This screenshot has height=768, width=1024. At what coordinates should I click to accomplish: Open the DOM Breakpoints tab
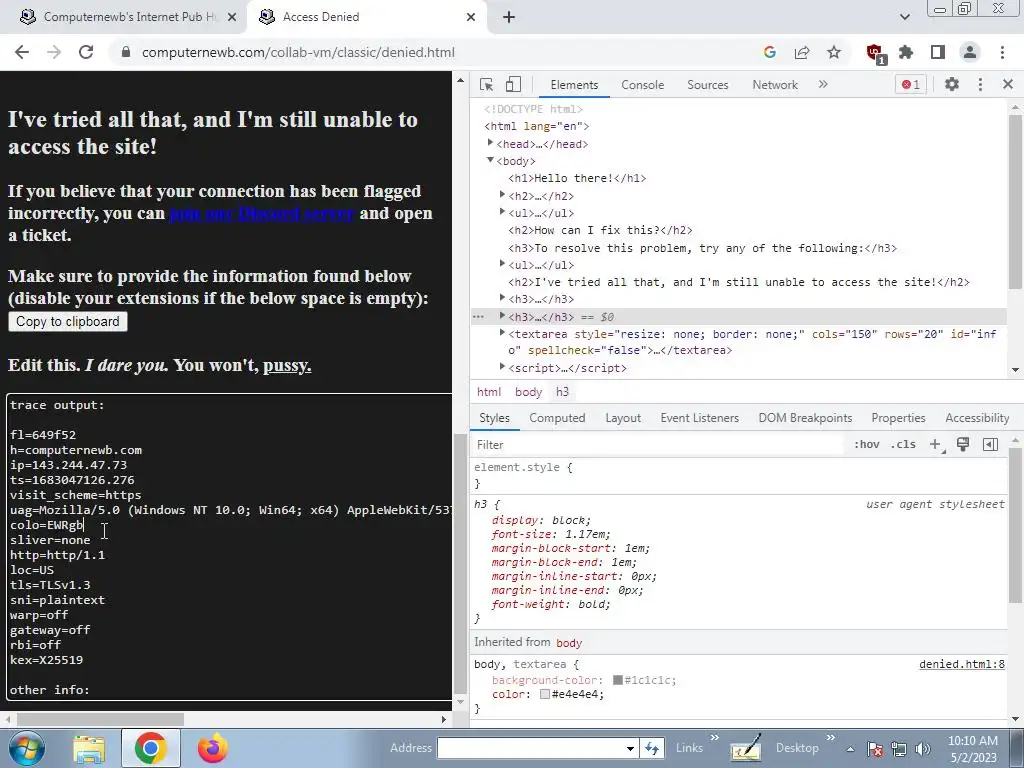point(805,418)
